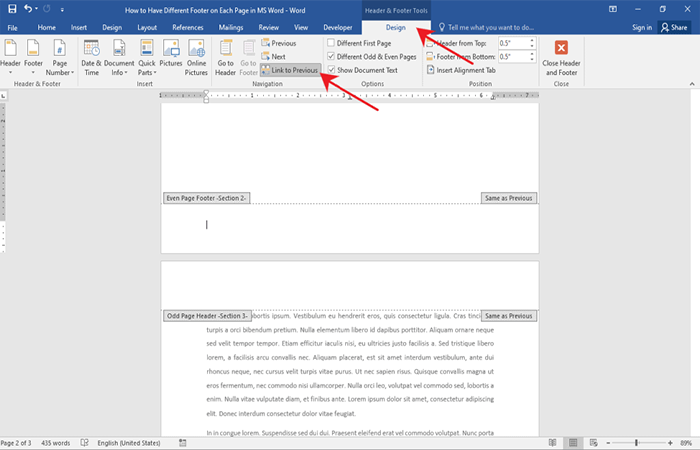Click Go to Header icon
This screenshot has width=700, height=450.
[x=226, y=59]
